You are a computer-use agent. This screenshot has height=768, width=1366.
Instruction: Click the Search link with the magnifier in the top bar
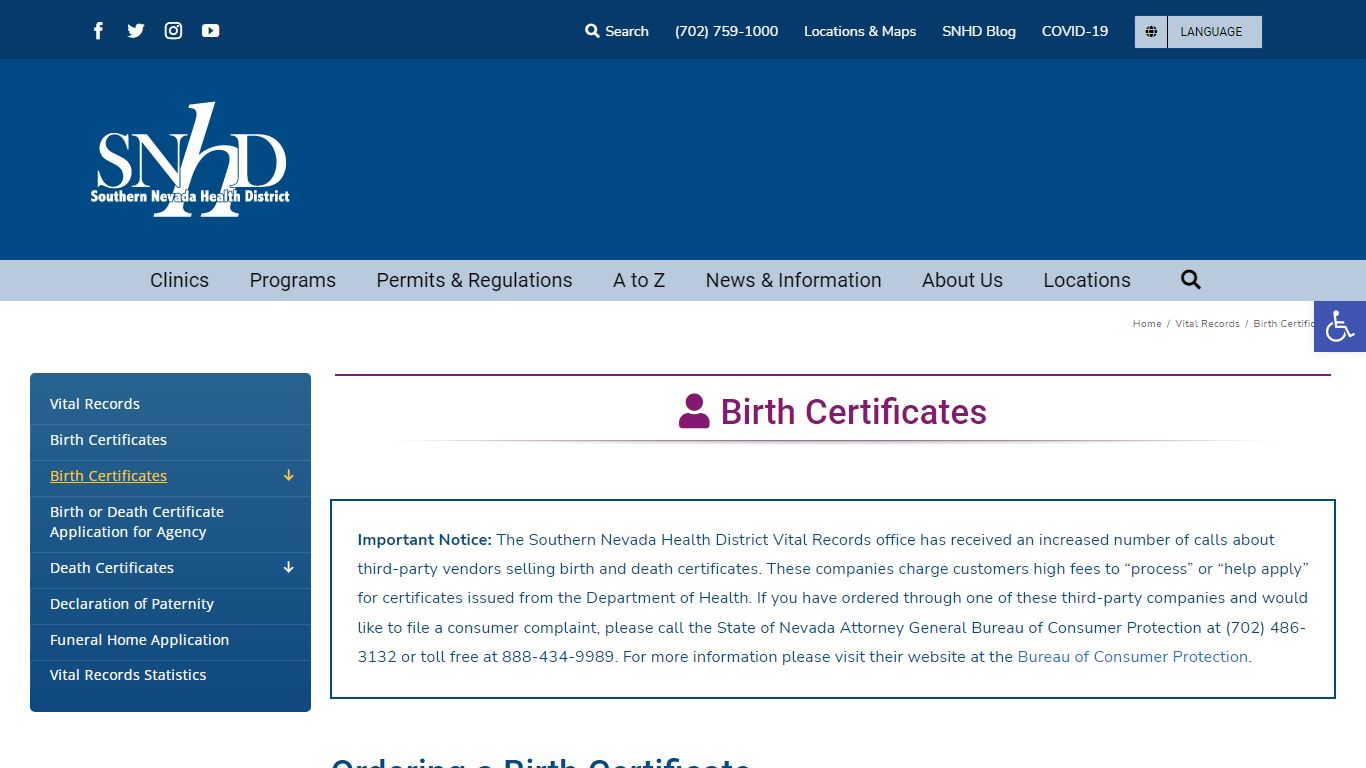617,31
